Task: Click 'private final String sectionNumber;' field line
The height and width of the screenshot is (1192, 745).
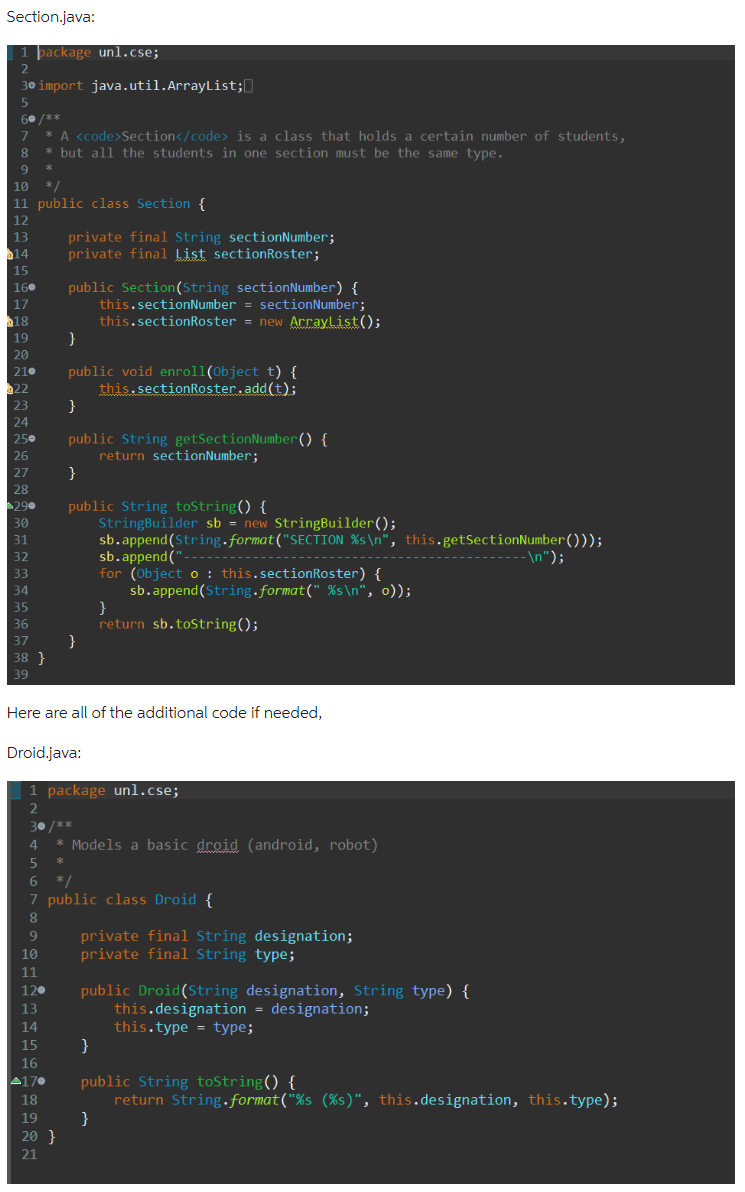Action: tap(201, 237)
